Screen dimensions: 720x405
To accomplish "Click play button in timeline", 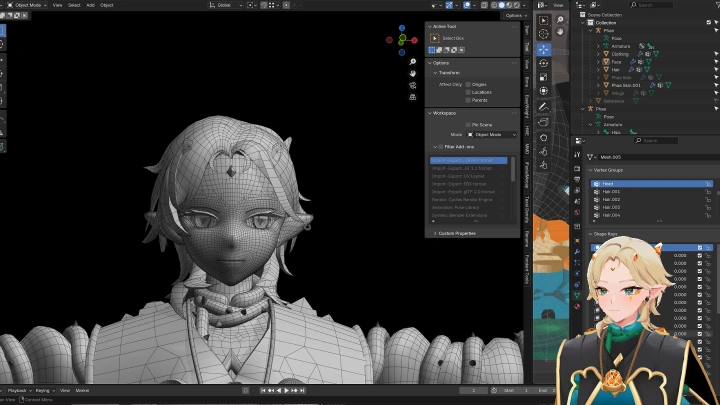I will coord(287,390).
